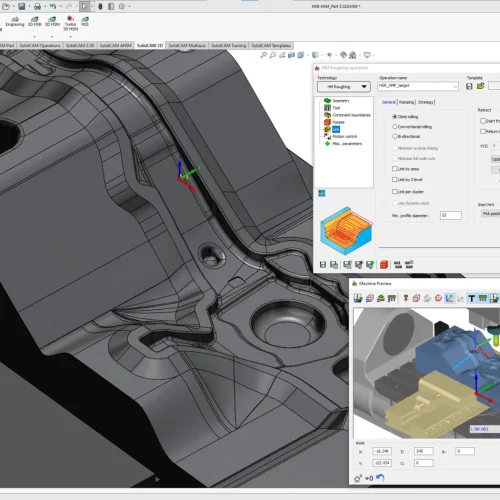500x500 pixels.
Task: Click the Z axis value field in Machine Preview
Action: click(424, 451)
